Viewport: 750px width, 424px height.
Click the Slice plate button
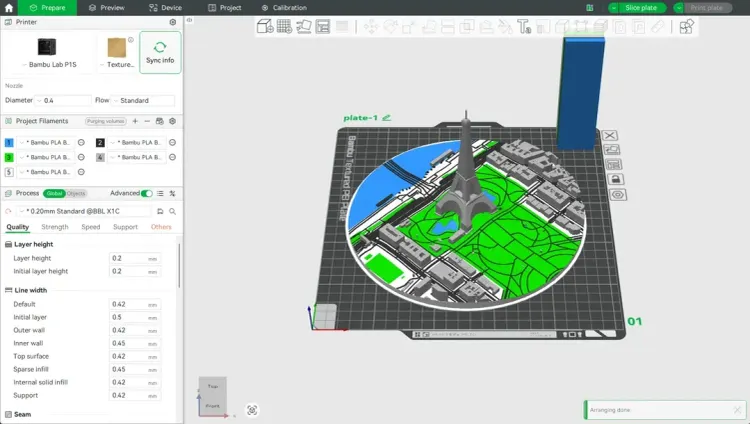click(x=641, y=8)
